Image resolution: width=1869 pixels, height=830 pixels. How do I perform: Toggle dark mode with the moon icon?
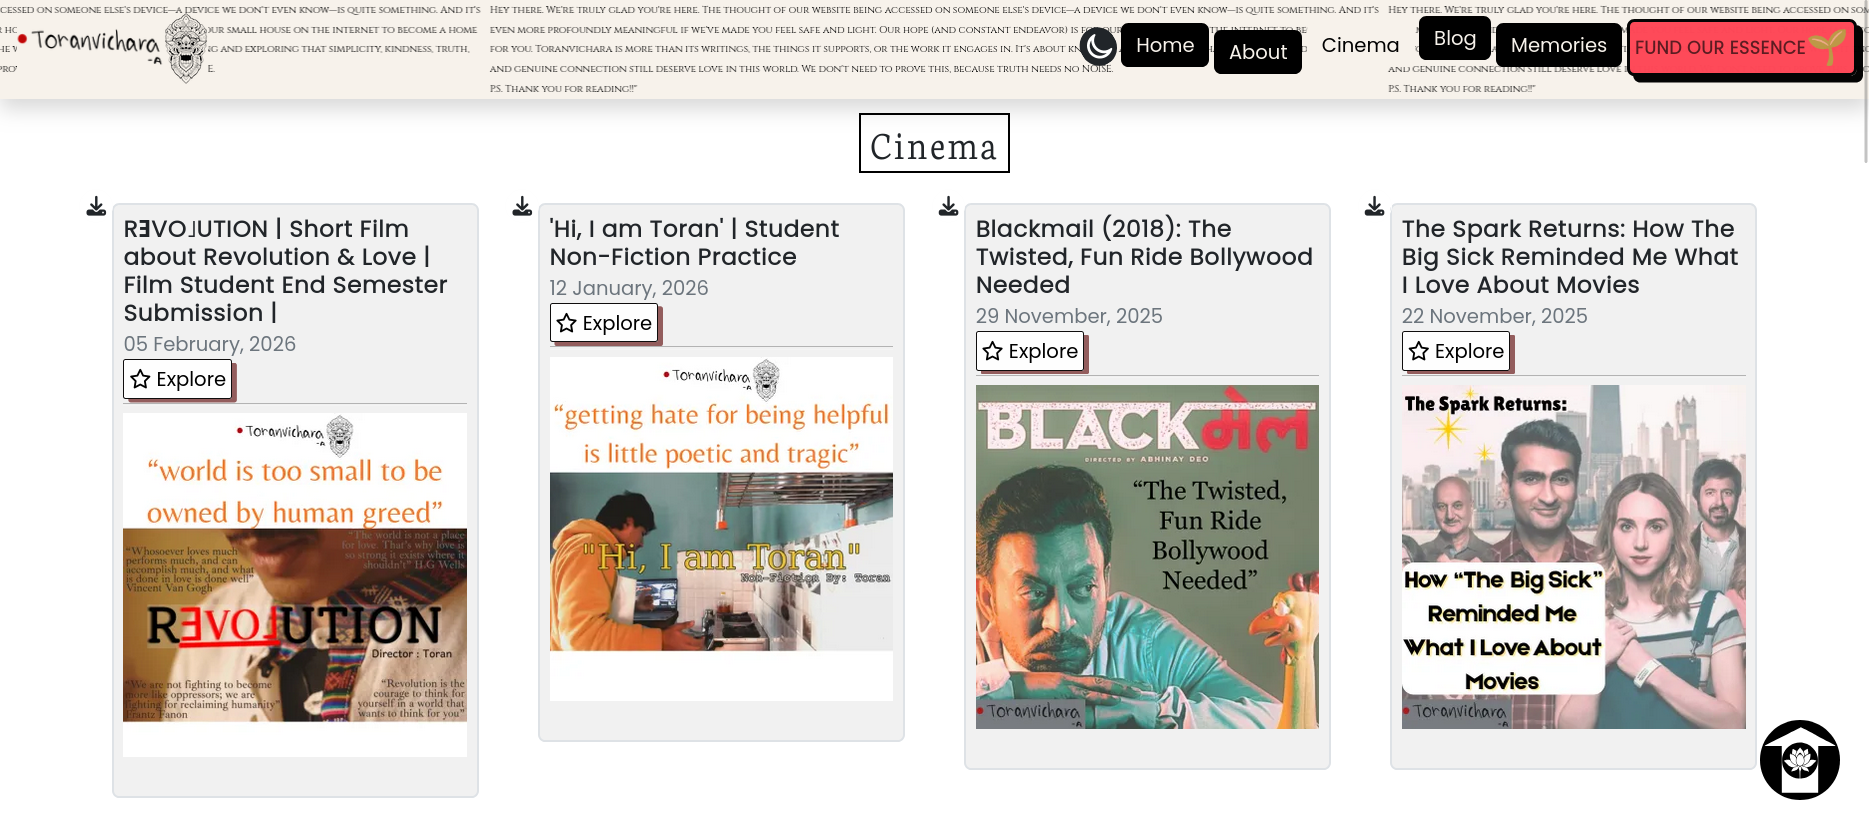click(1098, 46)
